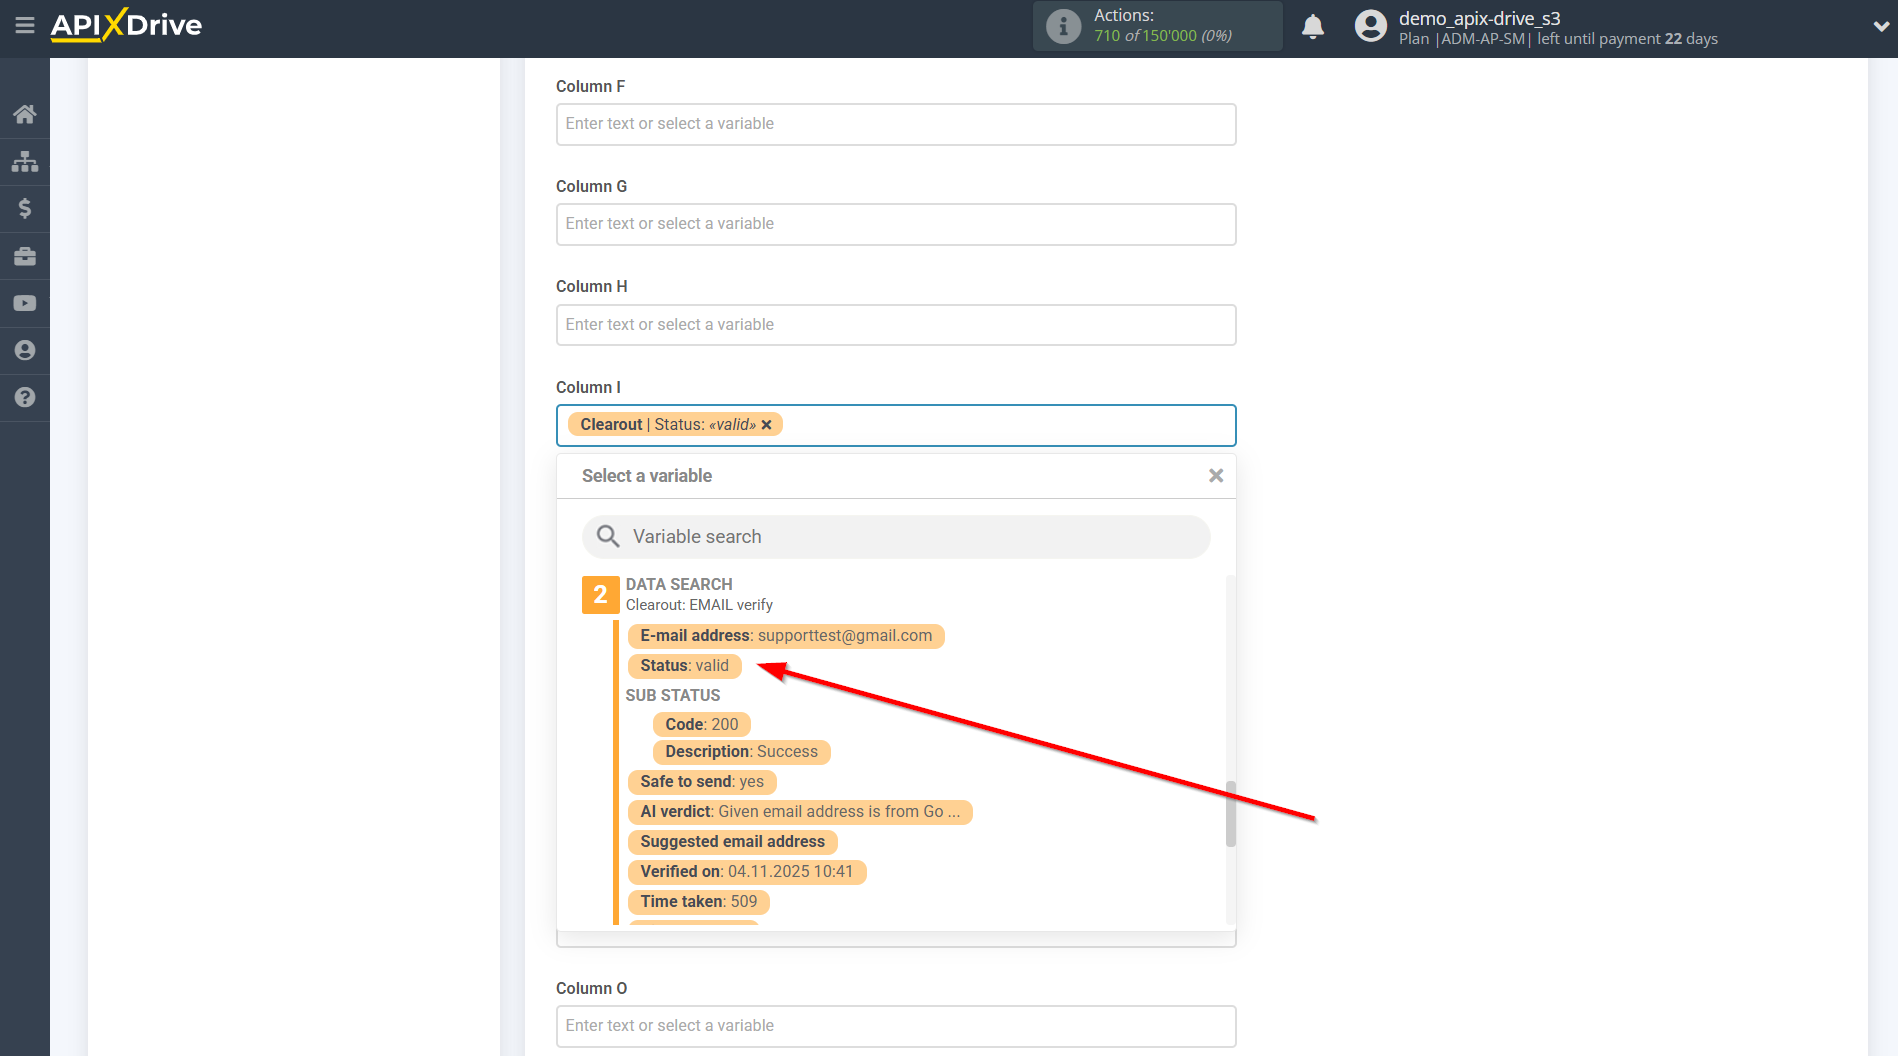The image size is (1898, 1056).
Task: Close the Select a variable panel
Action: (1215, 475)
